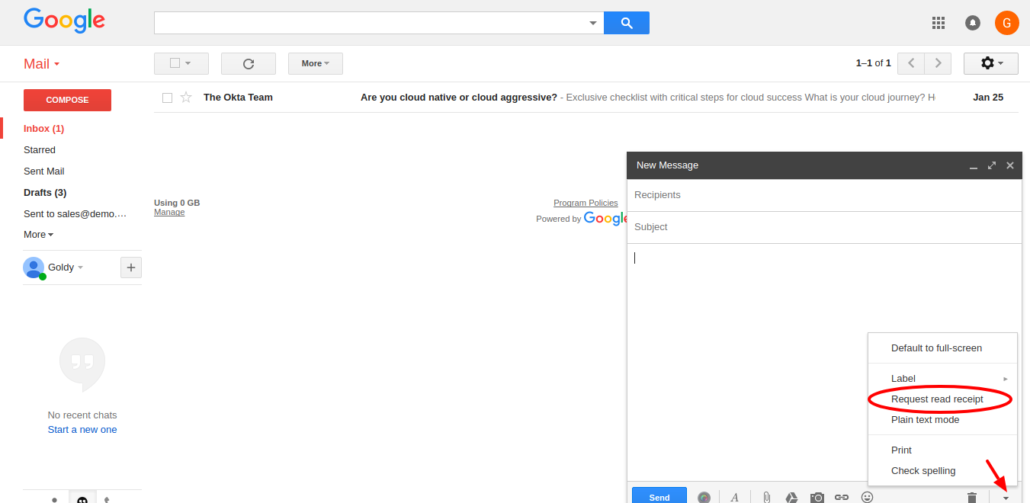Expand More labels in sidebar
Image resolution: width=1030 pixels, height=503 pixels.
point(38,234)
